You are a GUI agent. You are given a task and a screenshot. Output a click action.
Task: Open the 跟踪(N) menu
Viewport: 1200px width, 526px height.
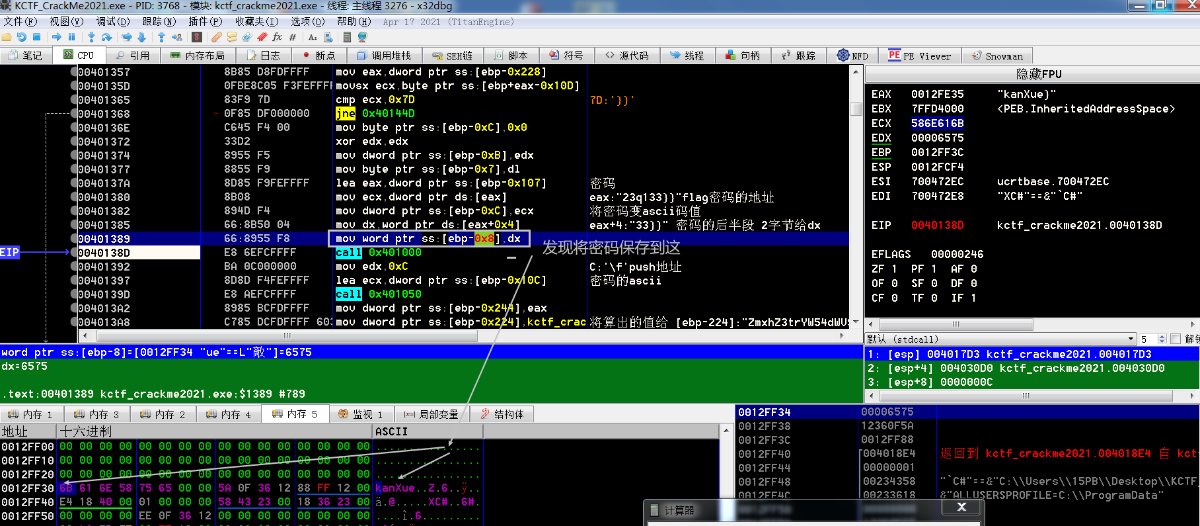click(x=159, y=21)
